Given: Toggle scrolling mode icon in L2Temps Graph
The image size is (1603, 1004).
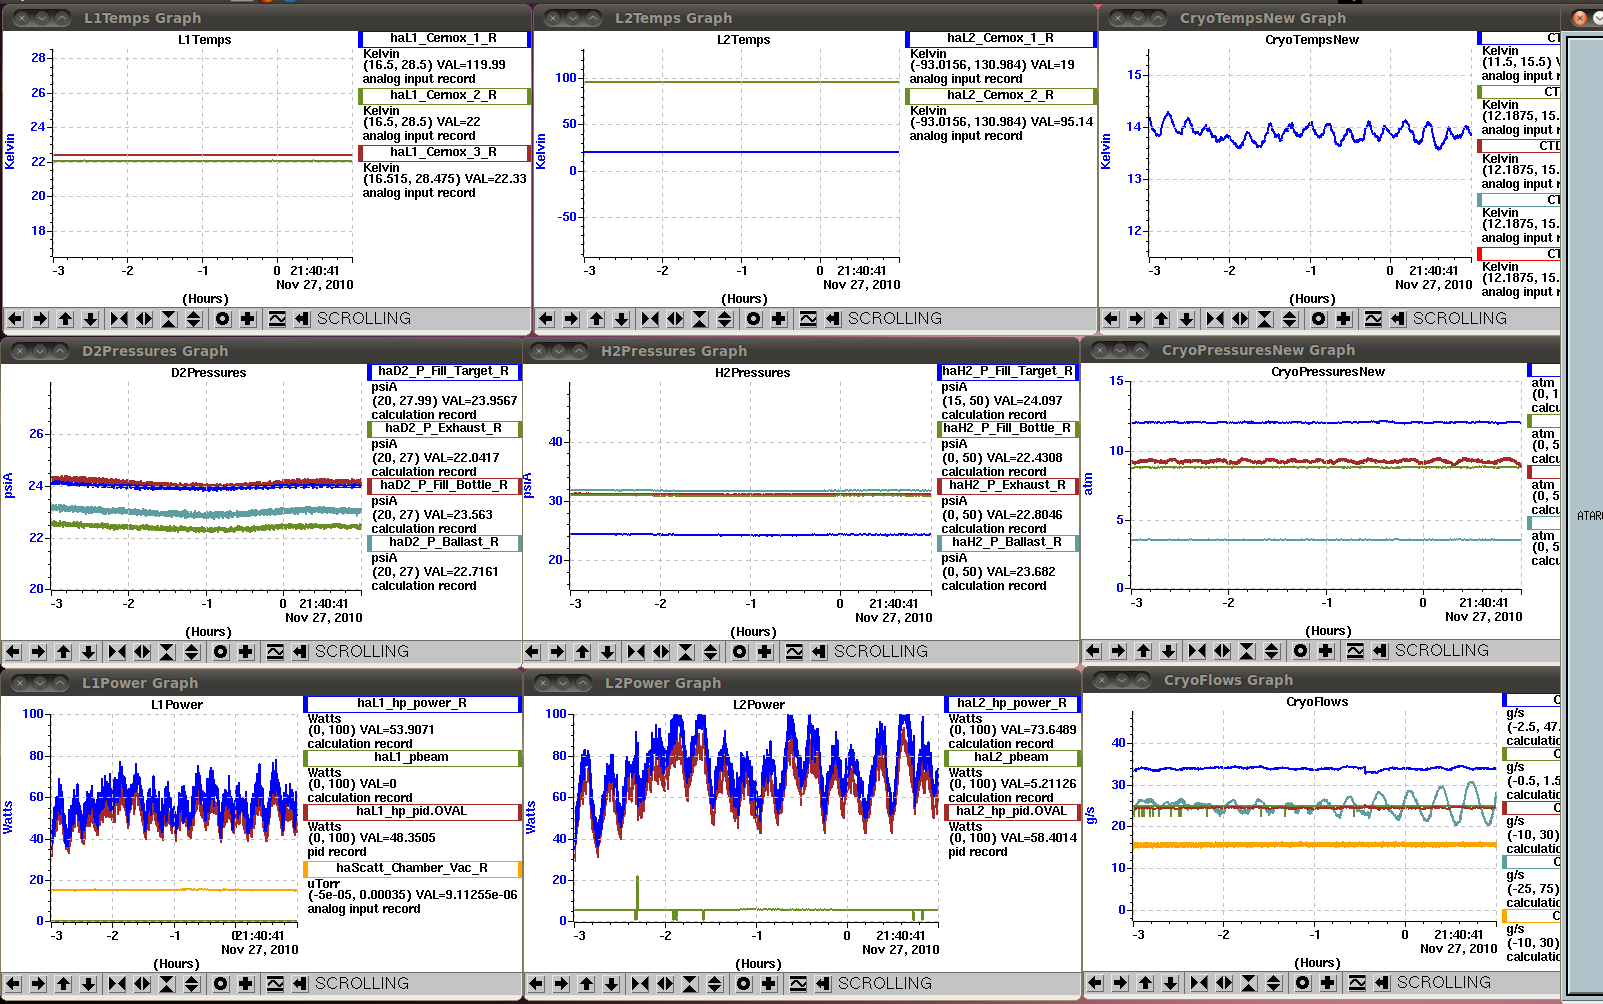Looking at the screenshot, I should tap(833, 319).
